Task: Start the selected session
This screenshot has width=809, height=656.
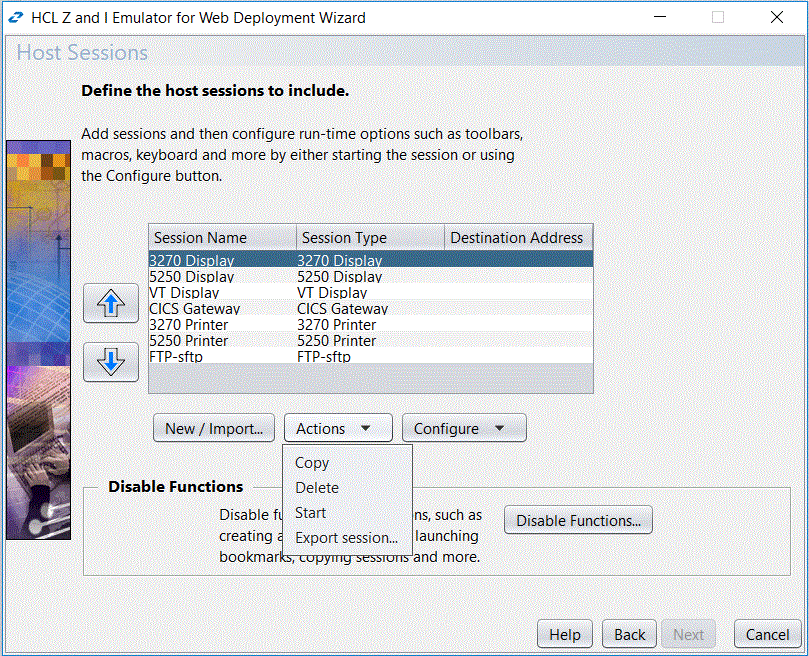Action: point(309,513)
